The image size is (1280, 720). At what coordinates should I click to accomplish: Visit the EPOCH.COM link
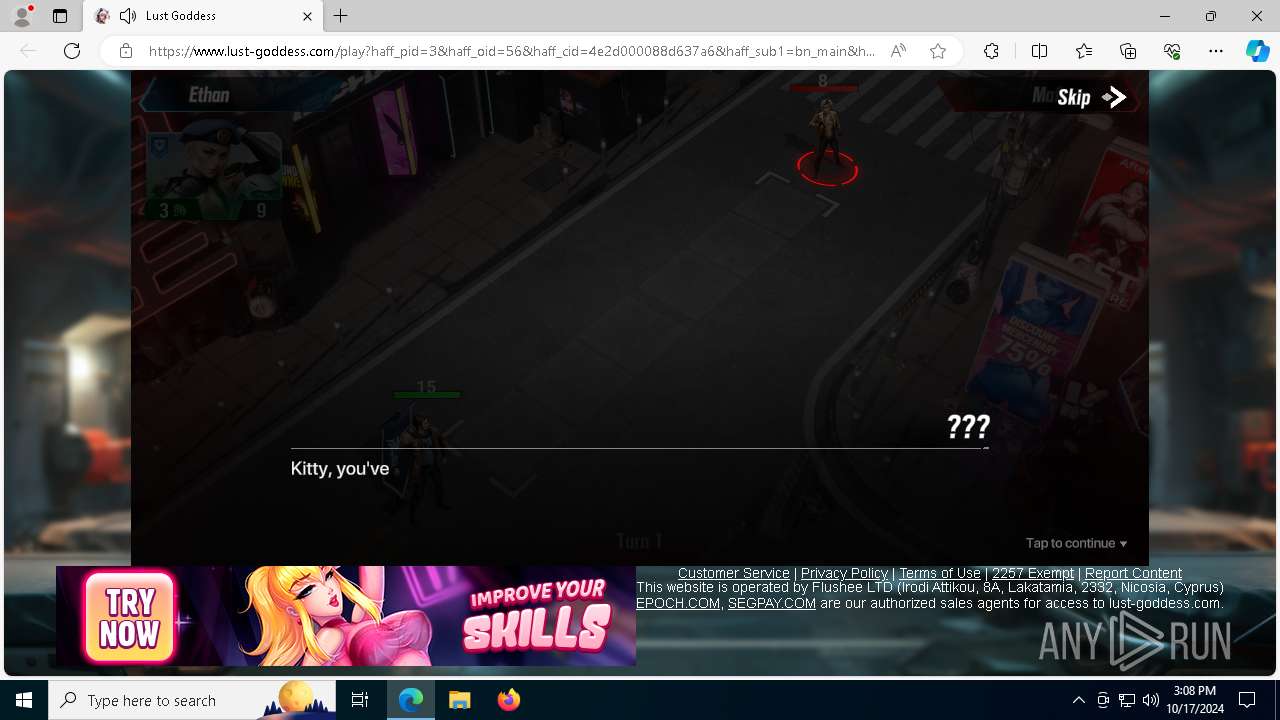678,603
